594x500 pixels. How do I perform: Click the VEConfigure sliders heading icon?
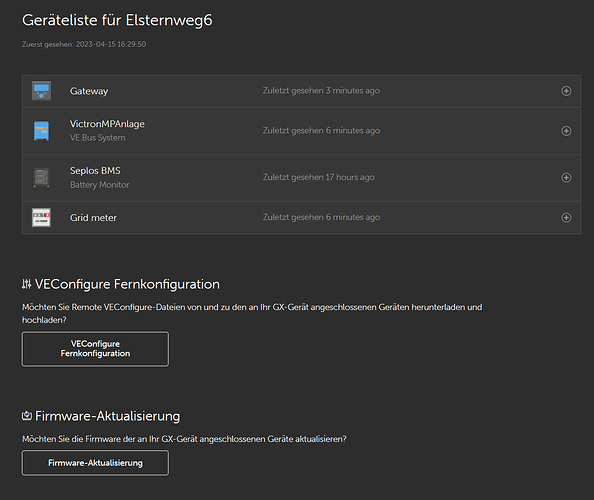click(x=27, y=284)
